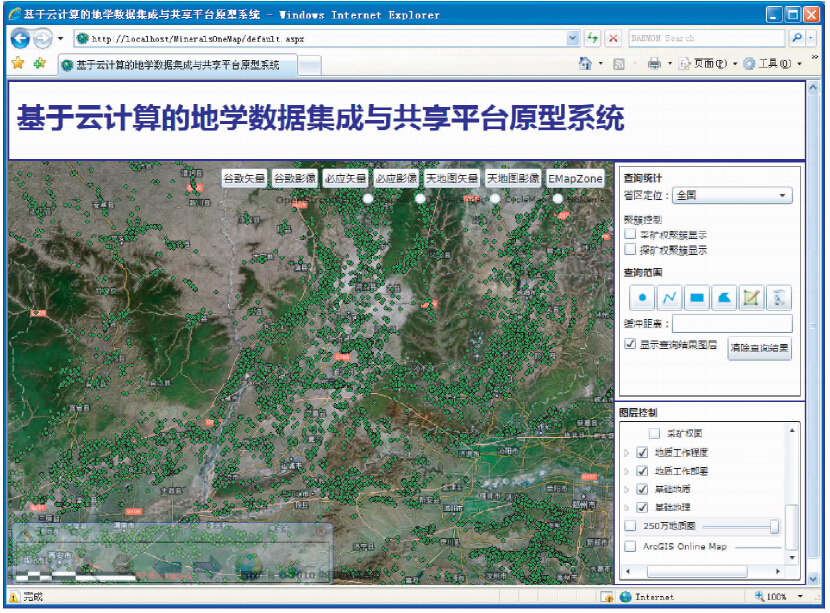Click the edit-vertices query range icon
Image resolution: width=830 pixels, height=613 pixels.
click(x=751, y=298)
